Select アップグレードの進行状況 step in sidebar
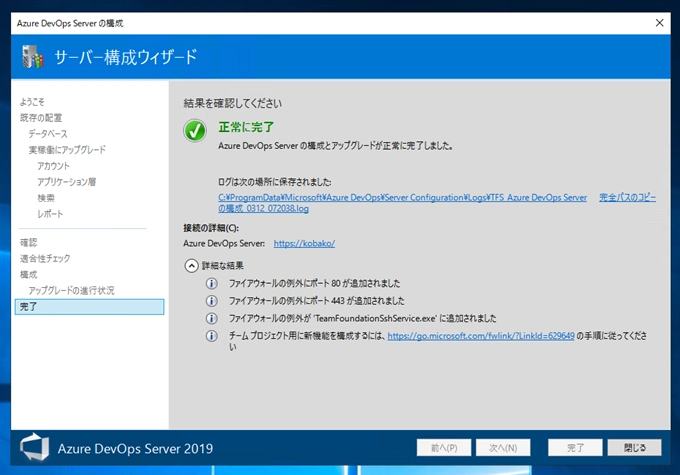680x475 pixels. click(71, 291)
